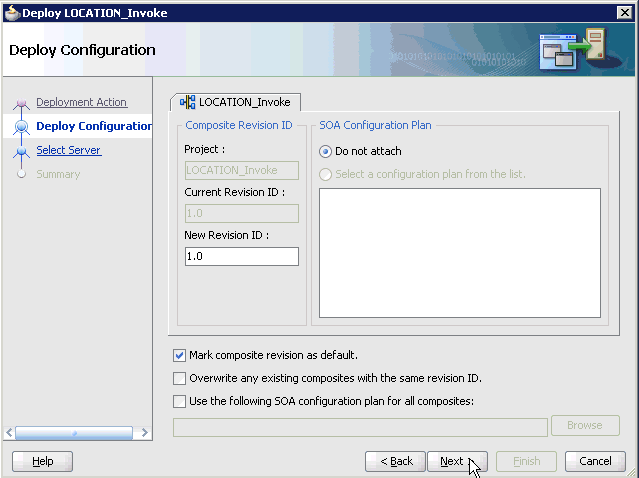Enable Overwrite any existing composites checkbox
This screenshot has width=639, height=478.
point(179,378)
